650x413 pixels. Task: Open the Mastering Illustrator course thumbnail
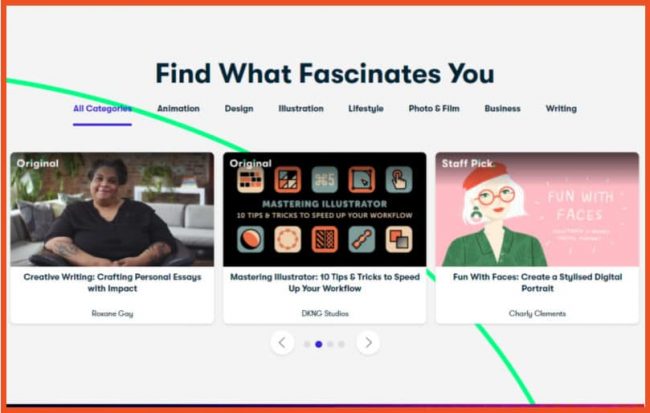325,209
